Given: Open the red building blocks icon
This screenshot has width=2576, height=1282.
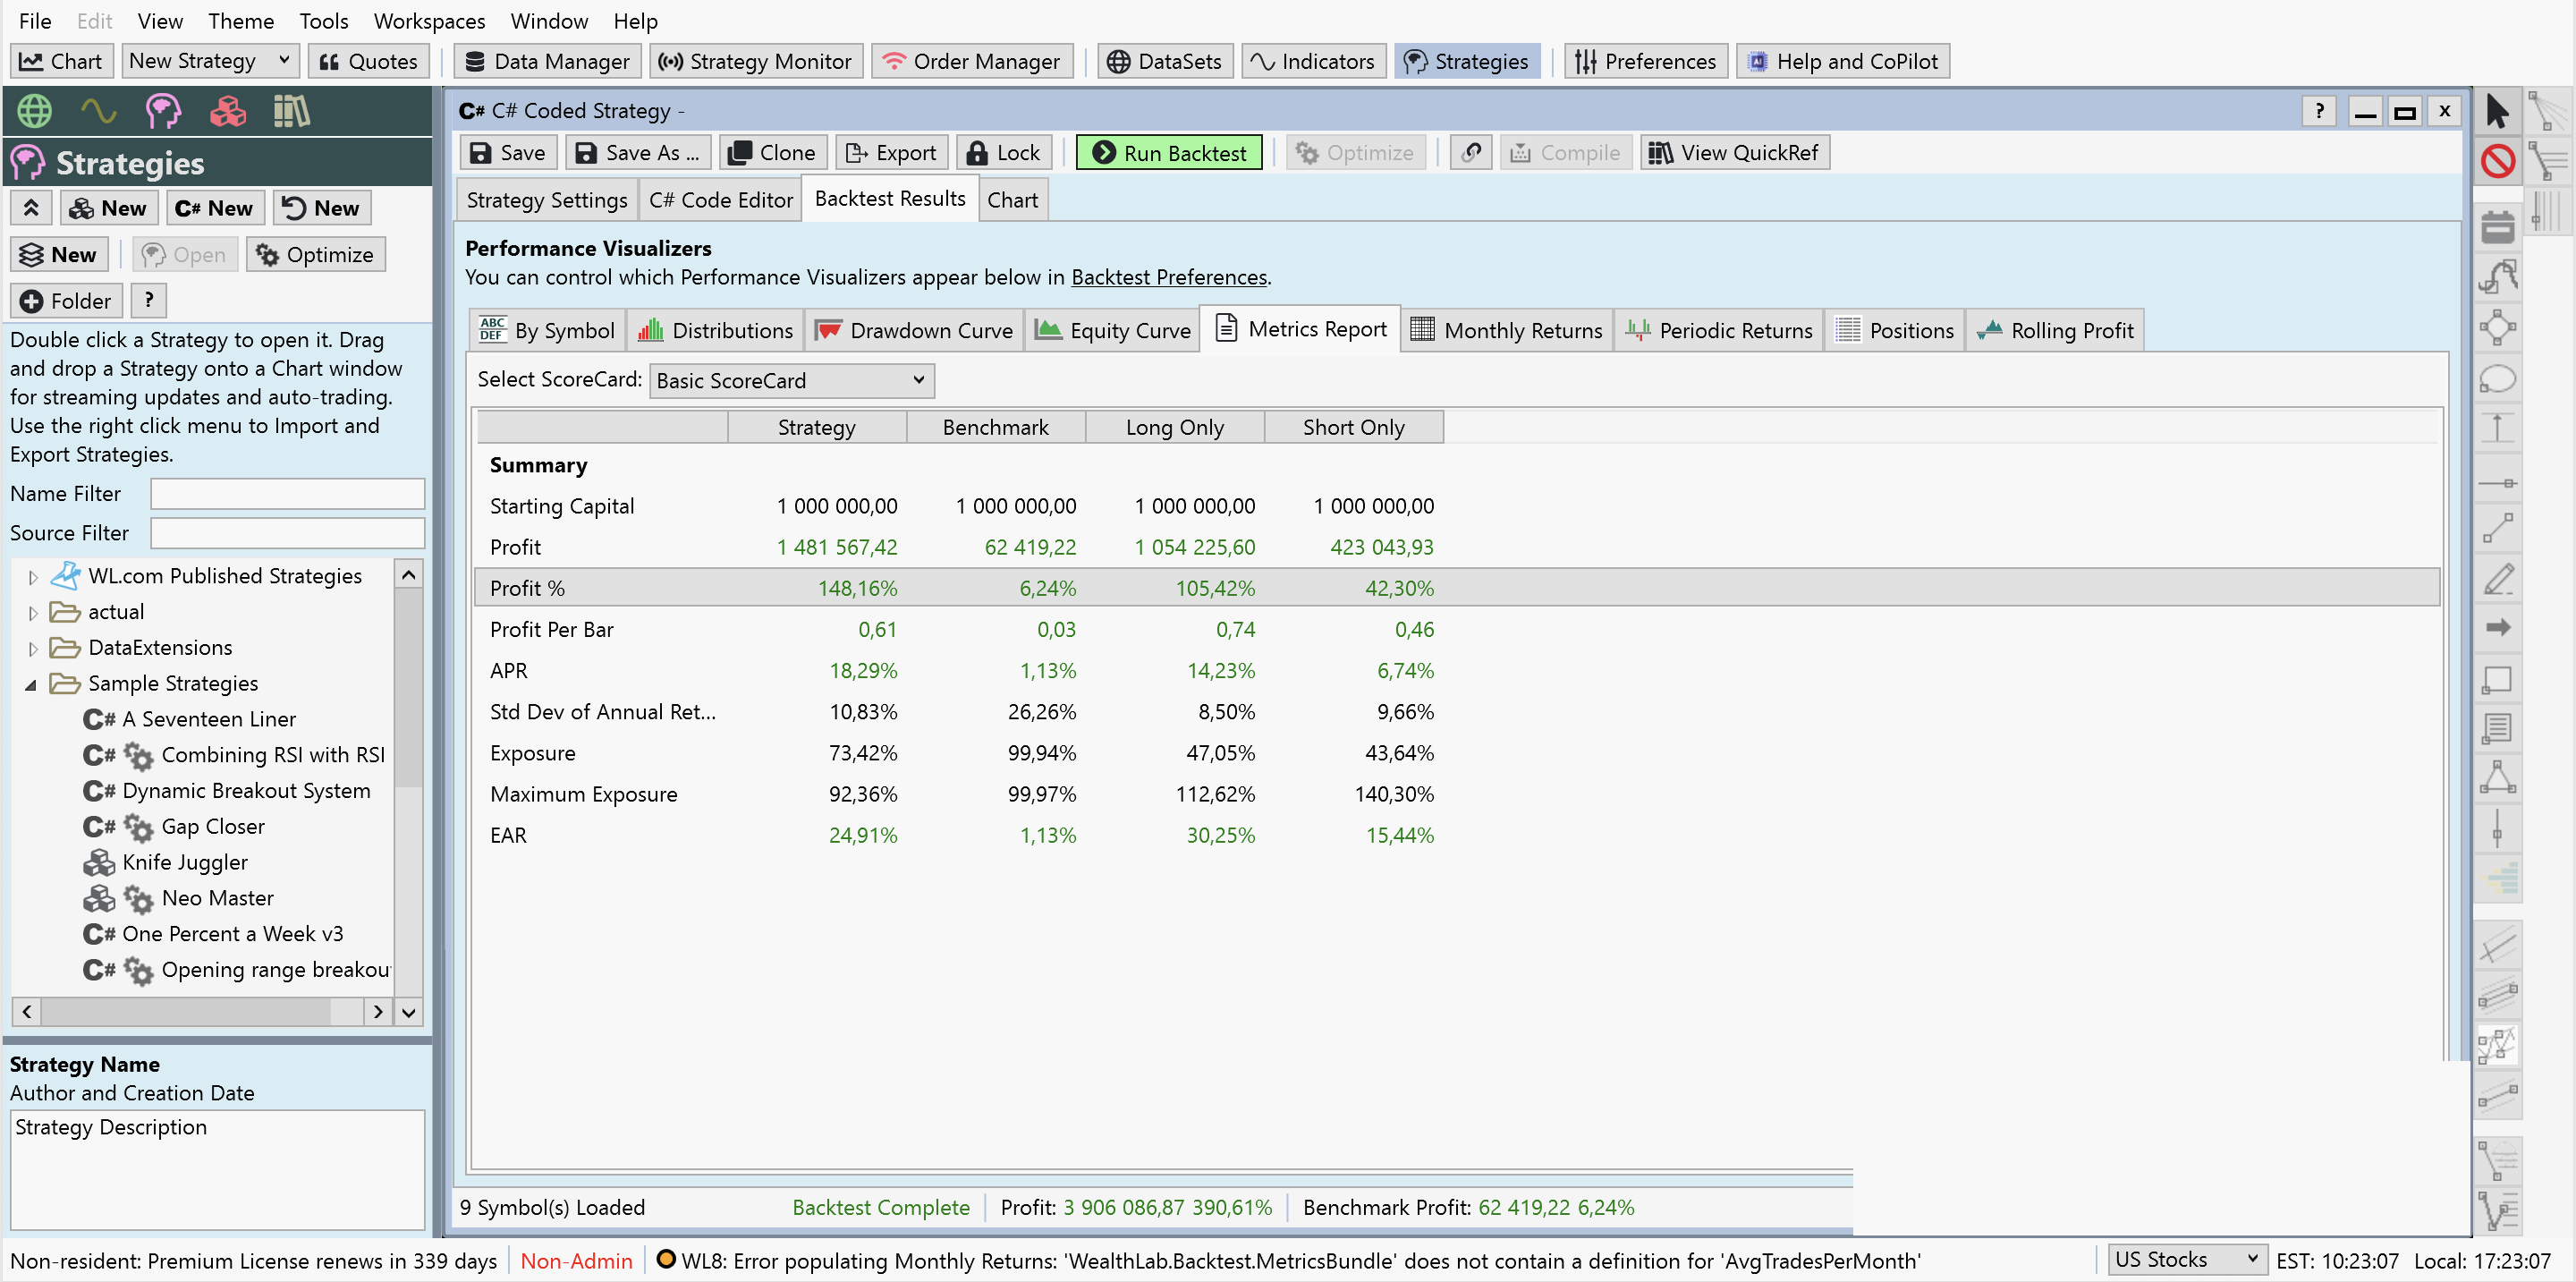Looking at the screenshot, I should (228, 111).
